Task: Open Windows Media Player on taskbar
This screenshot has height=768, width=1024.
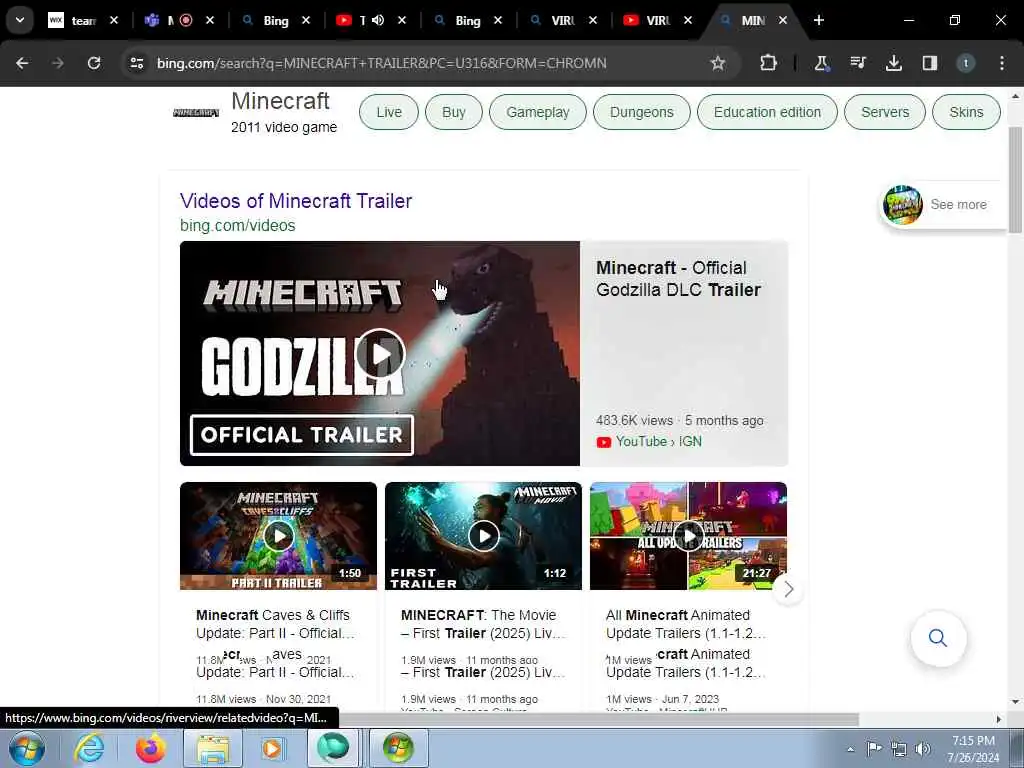Action: pos(272,748)
